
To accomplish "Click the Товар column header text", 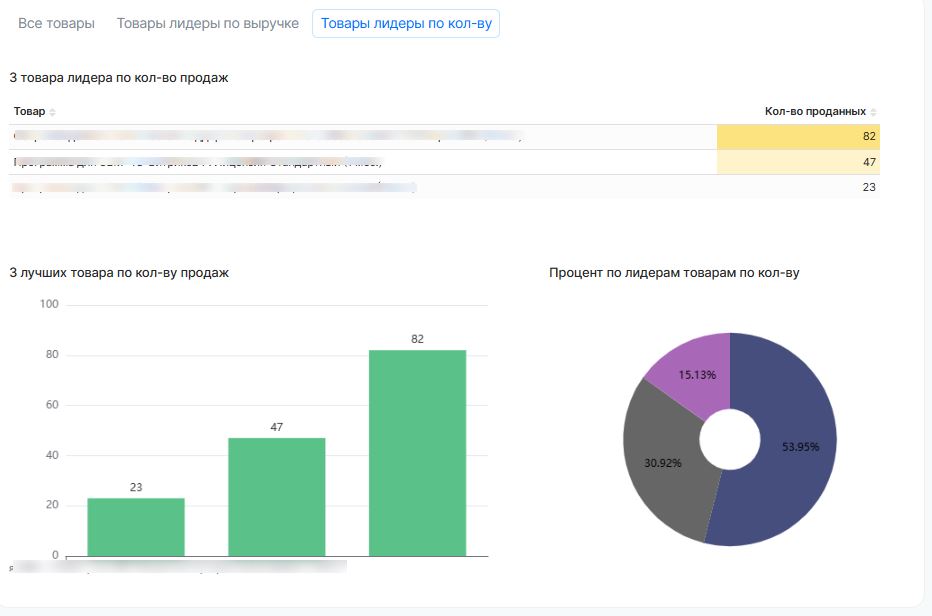I will [x=30, y=112].
